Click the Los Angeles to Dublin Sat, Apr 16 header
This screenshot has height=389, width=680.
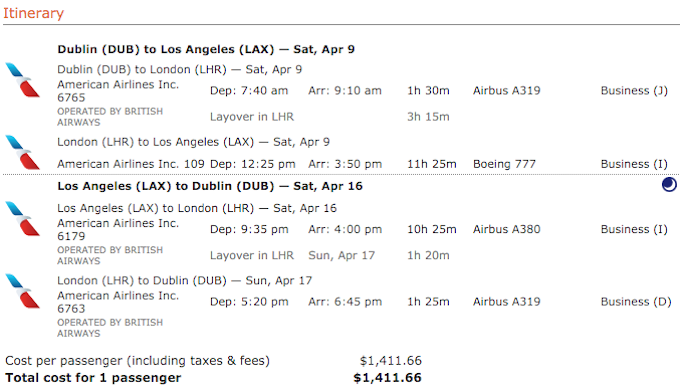coord(210,186)
